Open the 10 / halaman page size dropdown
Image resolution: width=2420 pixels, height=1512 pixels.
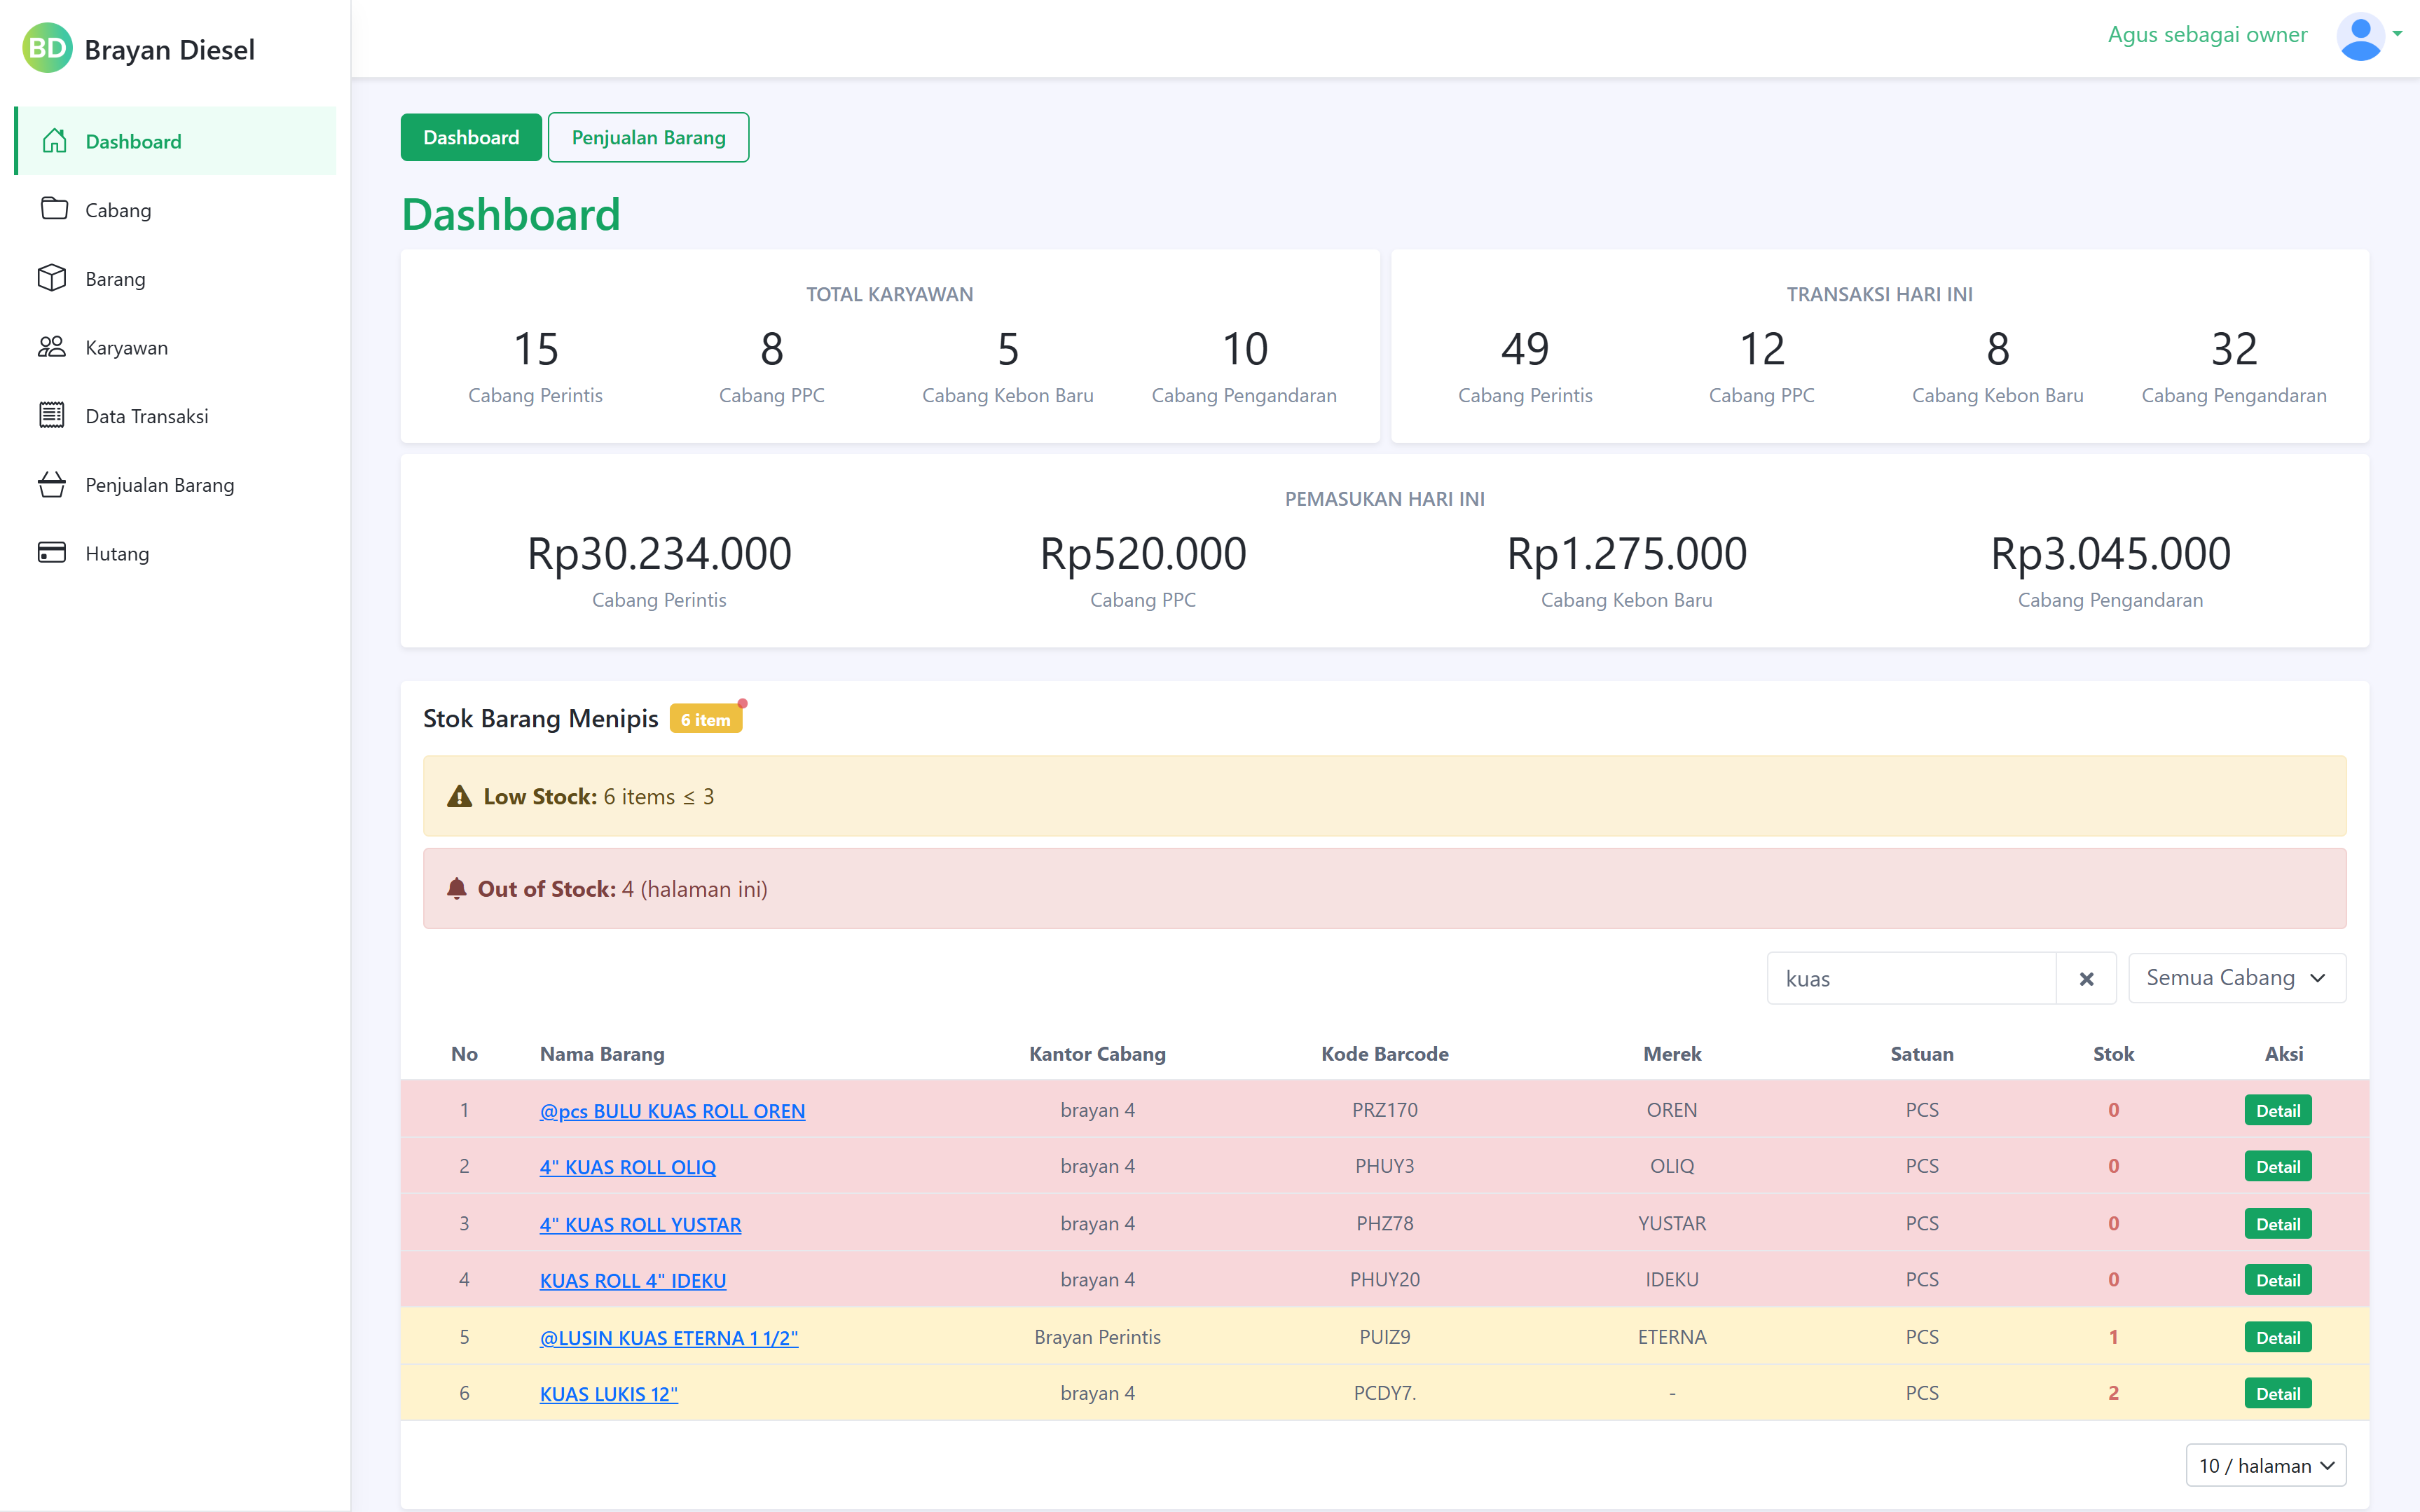click(x=2266, y=1465)
